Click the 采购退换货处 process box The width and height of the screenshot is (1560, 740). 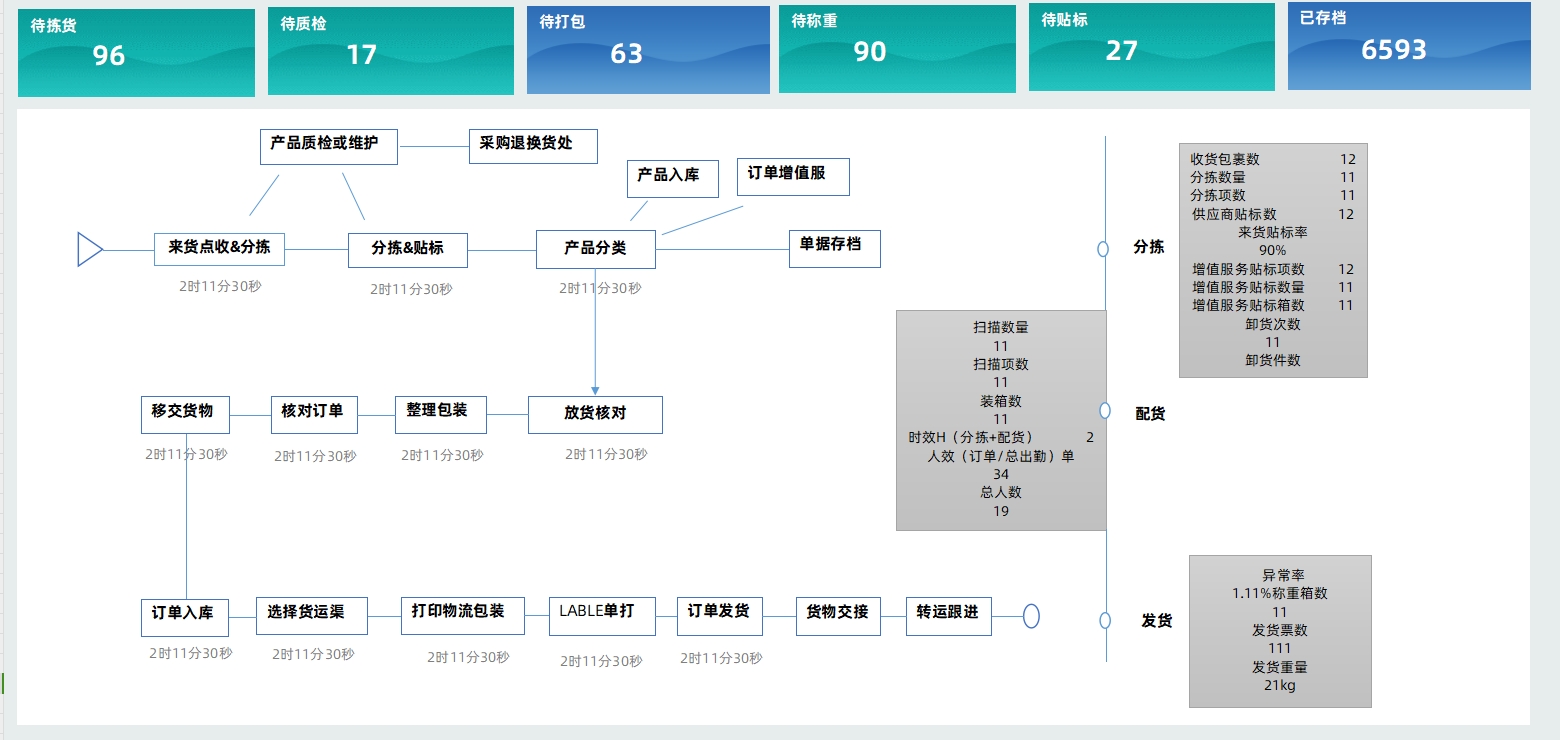pos(533,146)
